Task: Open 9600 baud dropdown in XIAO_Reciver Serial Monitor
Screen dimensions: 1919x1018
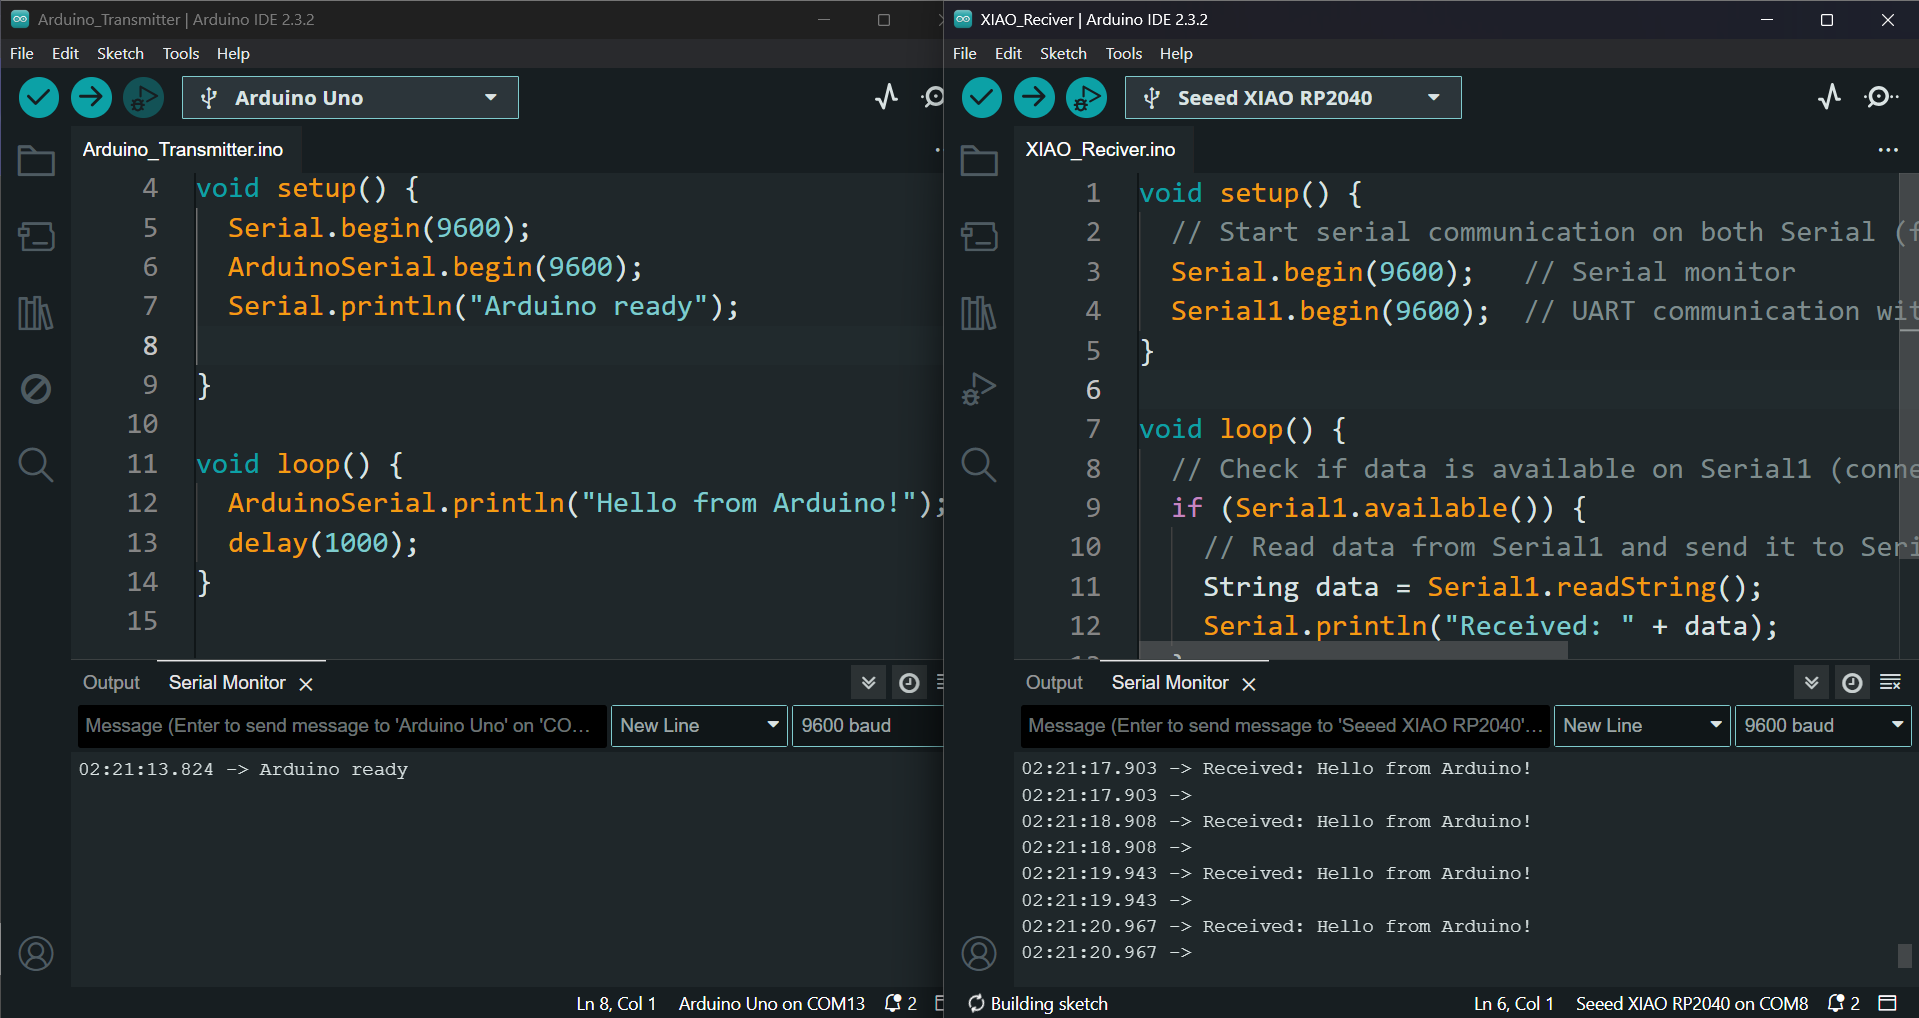Action: (x=1823, y=726)
